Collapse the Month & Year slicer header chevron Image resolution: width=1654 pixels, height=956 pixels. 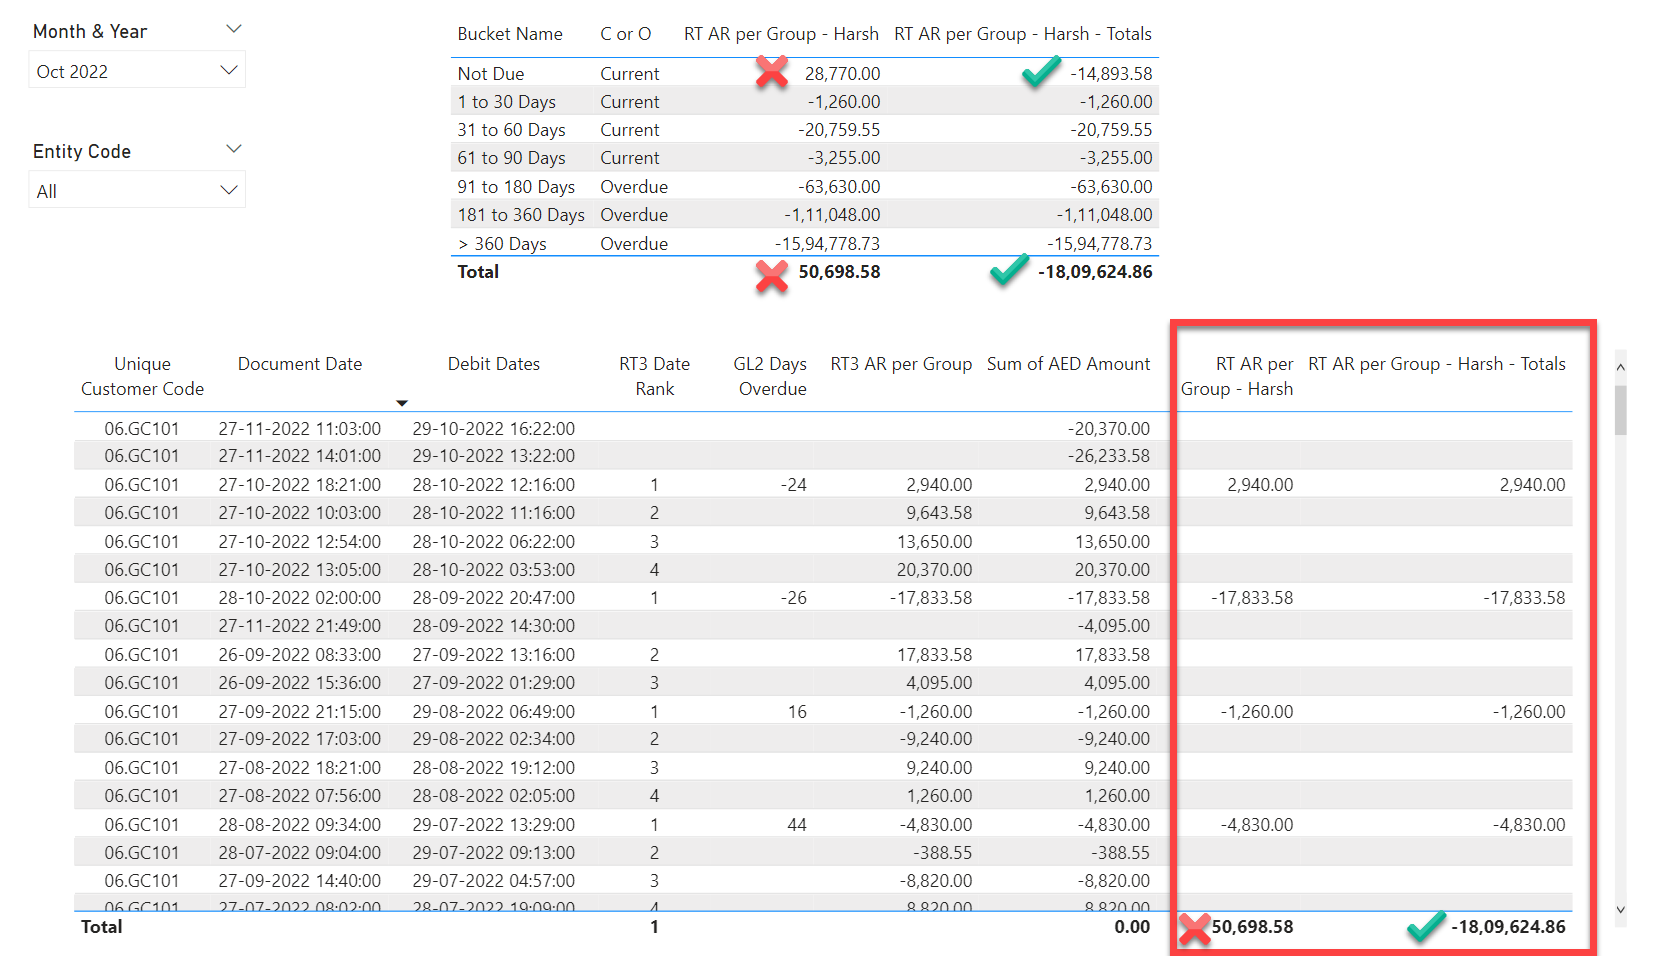tap(234, 30)
